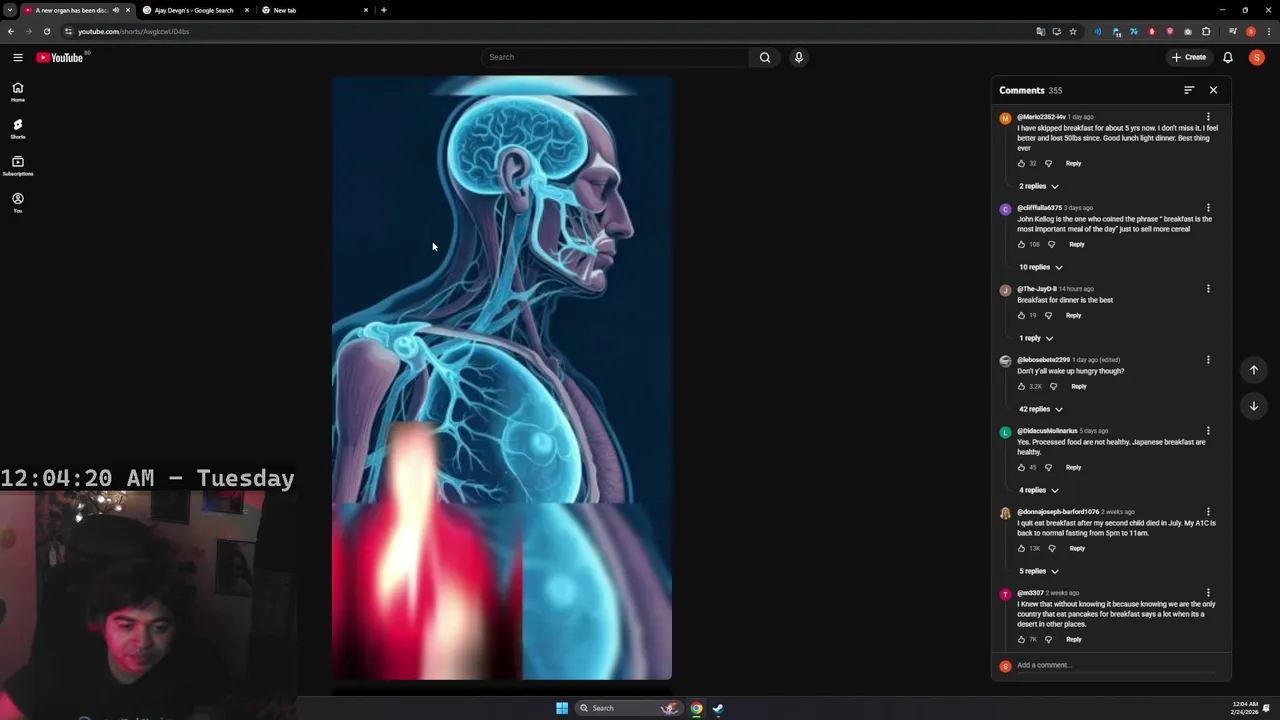Viewport: 1280px width, 720px height.
Task: Dislike the comment by @cliffalla6375
Action: coord(1051,244)
